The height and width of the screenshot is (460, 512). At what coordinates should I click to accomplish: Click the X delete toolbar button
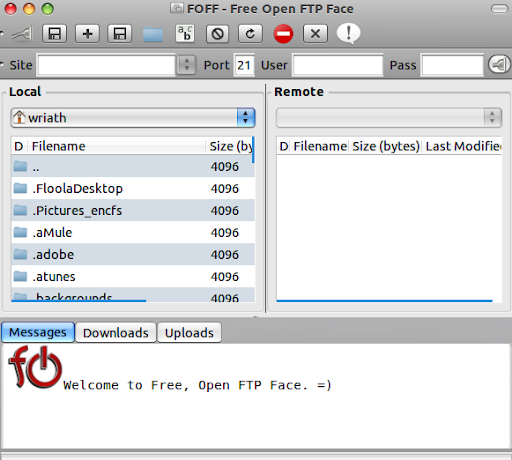tap(315, 34)
